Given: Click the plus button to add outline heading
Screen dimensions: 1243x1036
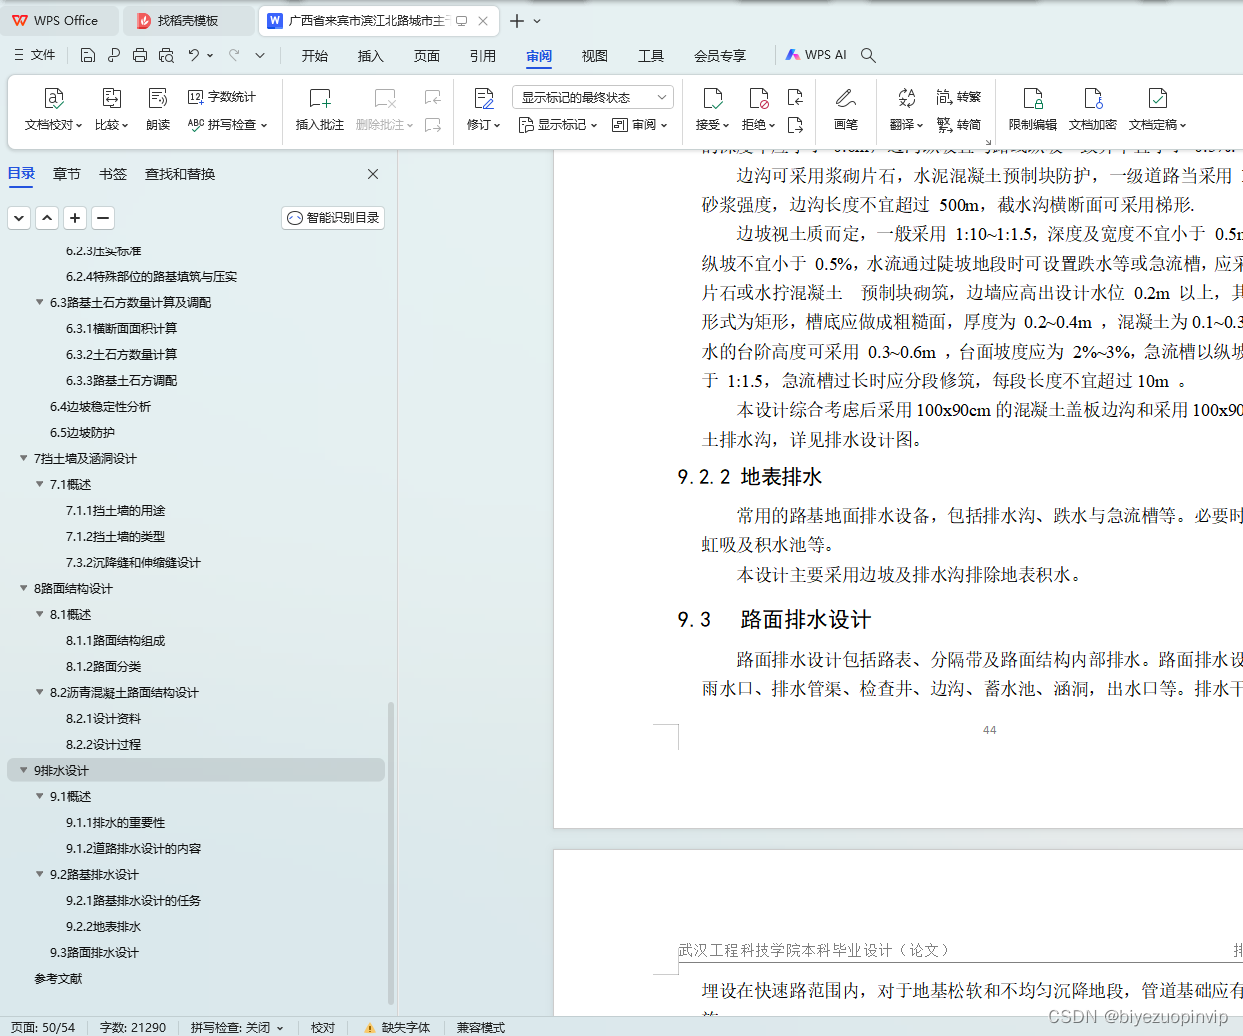Looking at the screenshot, I should tap(75, 217).
